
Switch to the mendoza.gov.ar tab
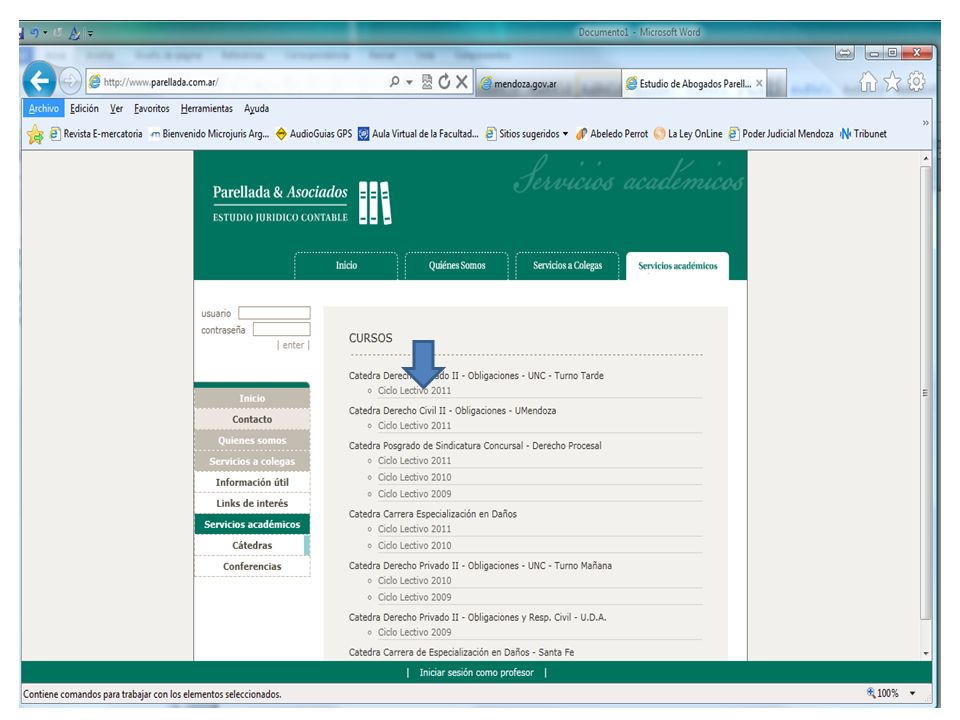(x=548, y=84)
